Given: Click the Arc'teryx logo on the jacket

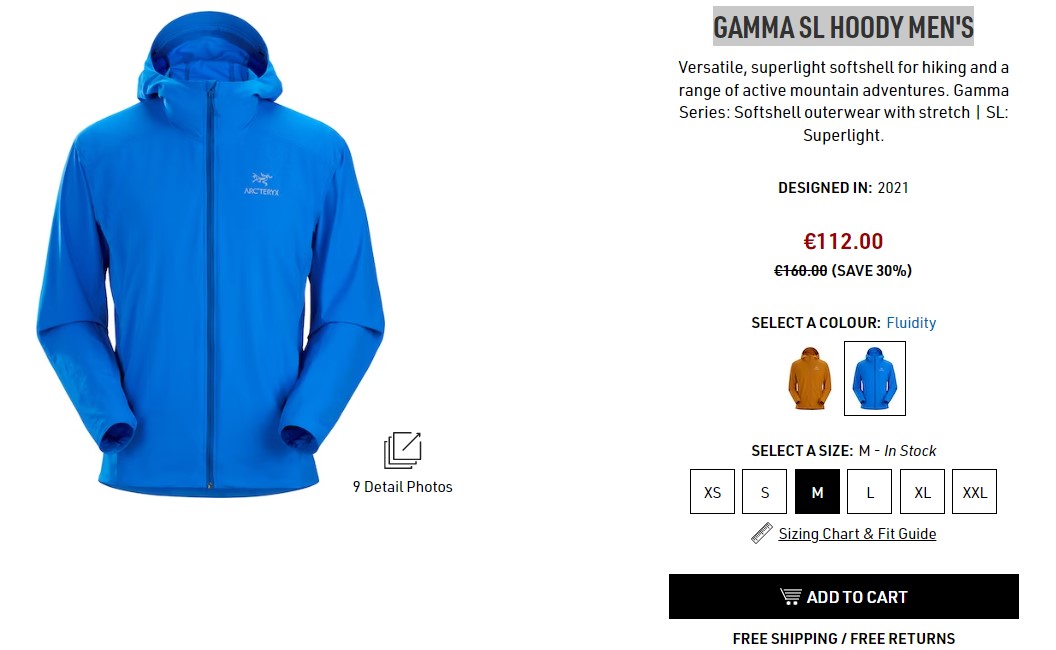Looking at the screenshot, I should 261,184.
